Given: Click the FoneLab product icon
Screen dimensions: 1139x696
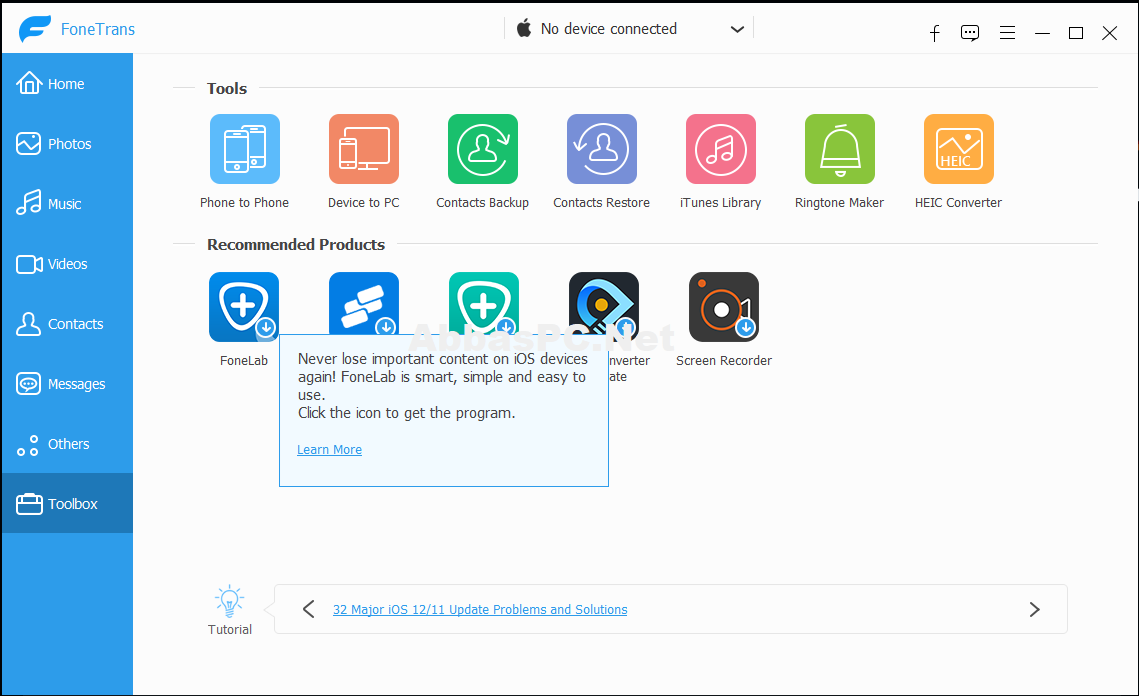Looking at the screenshot, I should [244, 307].
